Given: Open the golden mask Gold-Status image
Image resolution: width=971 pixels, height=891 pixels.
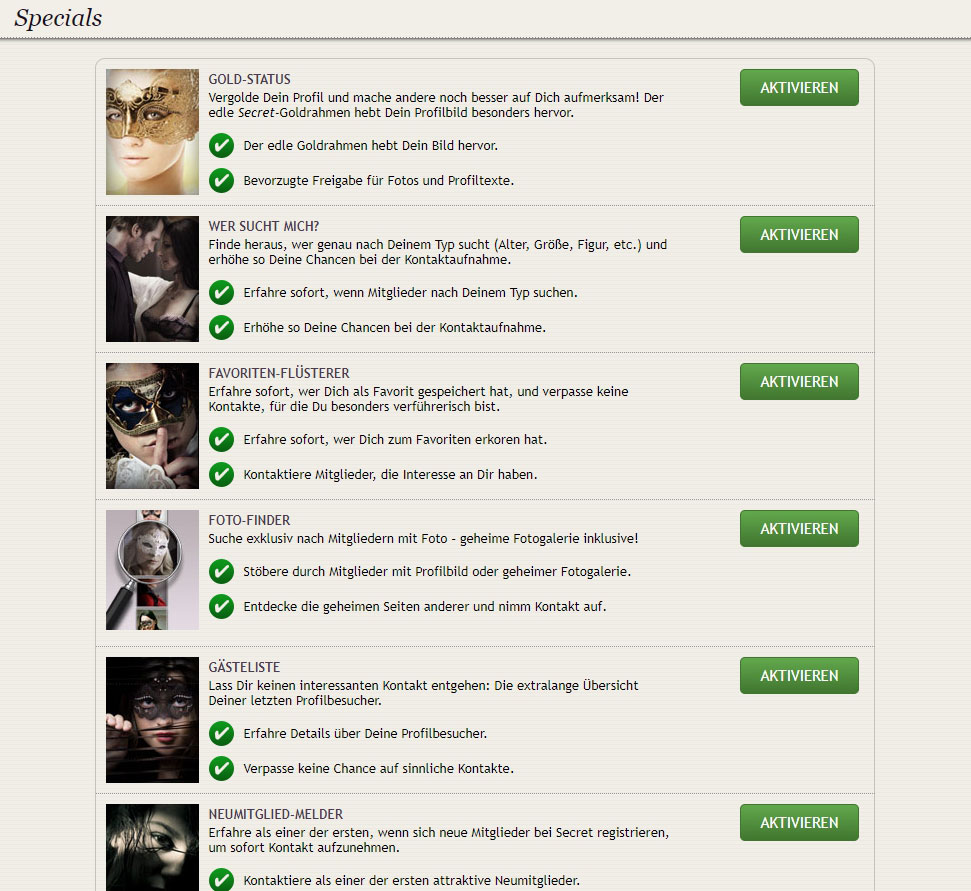Looking at the screenshot, I should pyautogui.click(x=152, y=132).
